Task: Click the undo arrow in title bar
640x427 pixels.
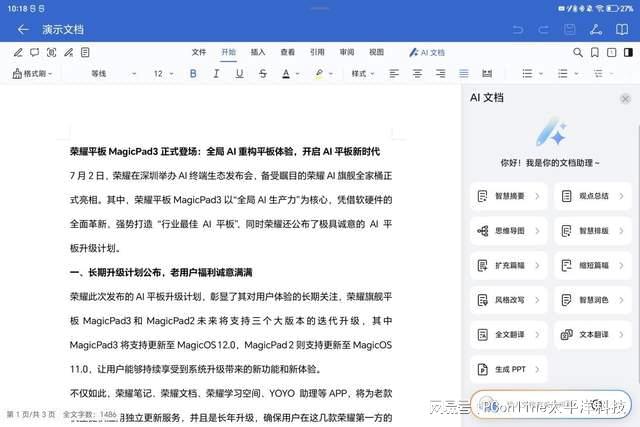Action: (518, 29)
